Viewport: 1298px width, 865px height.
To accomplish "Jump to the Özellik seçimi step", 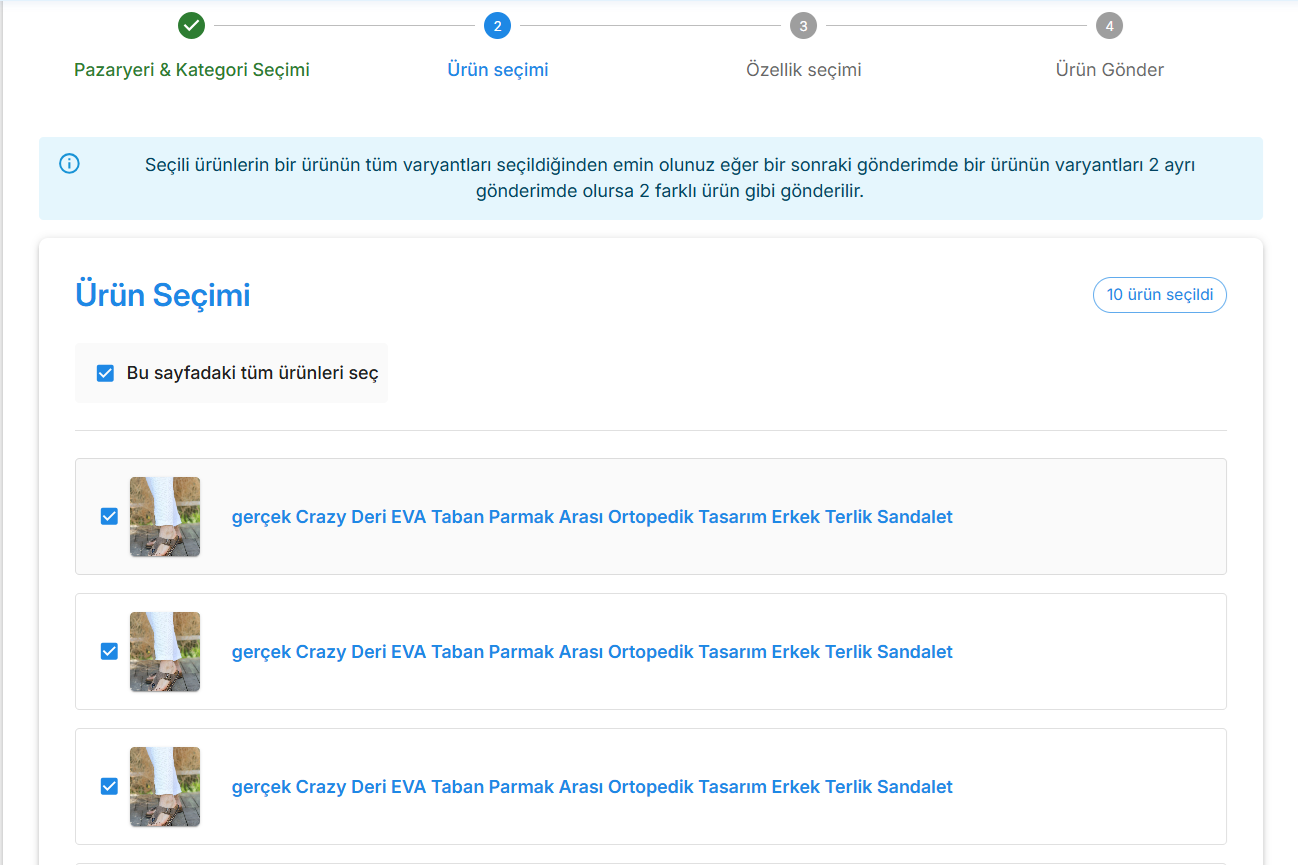I will pyautogui.click(x=803, y=70).
